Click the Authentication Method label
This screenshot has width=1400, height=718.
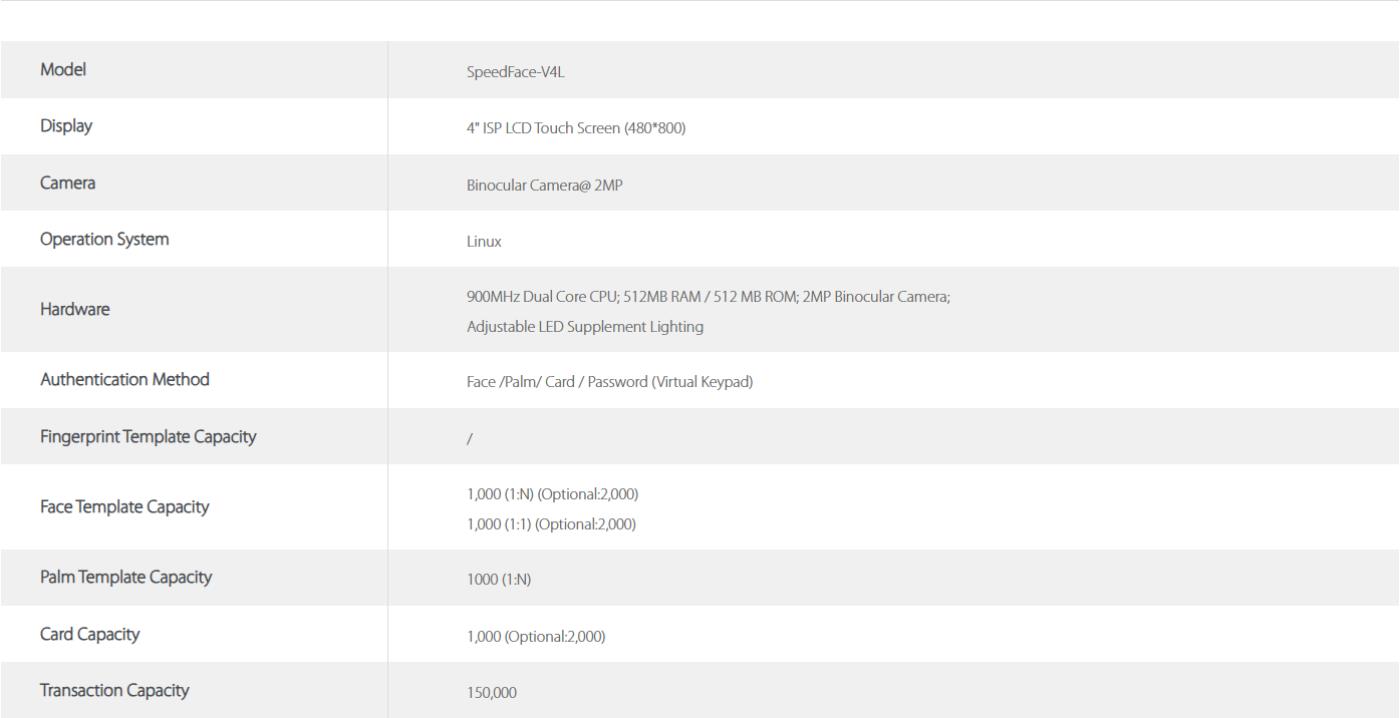point(125,380)
